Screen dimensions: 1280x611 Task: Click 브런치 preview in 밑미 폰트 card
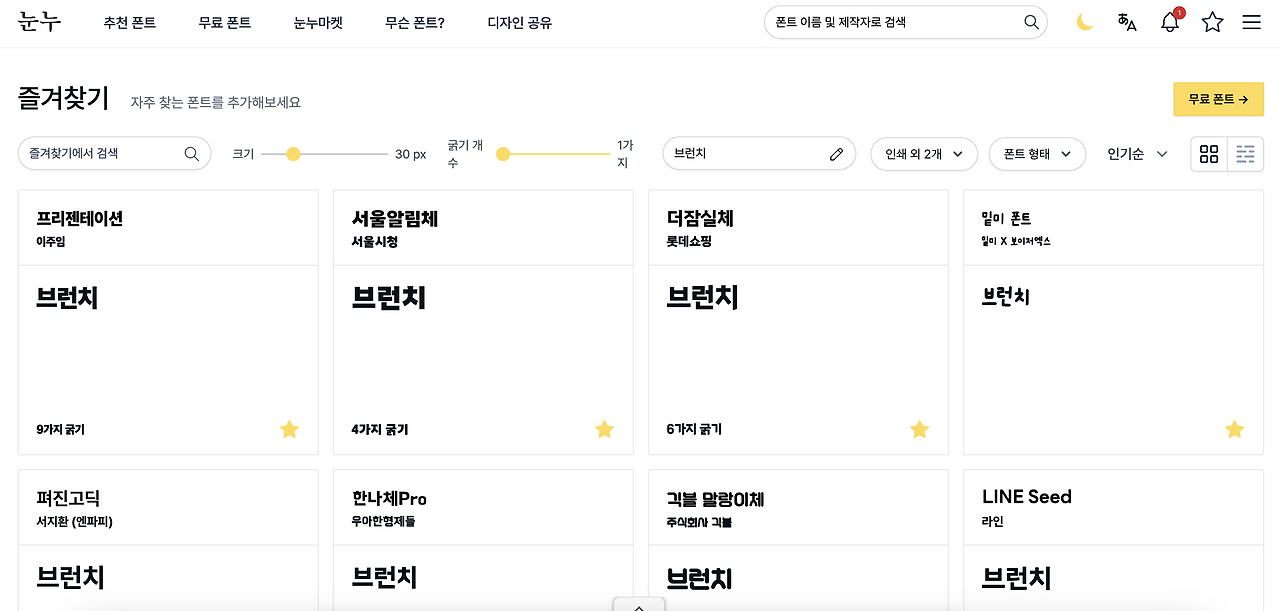pos(1005,297)
